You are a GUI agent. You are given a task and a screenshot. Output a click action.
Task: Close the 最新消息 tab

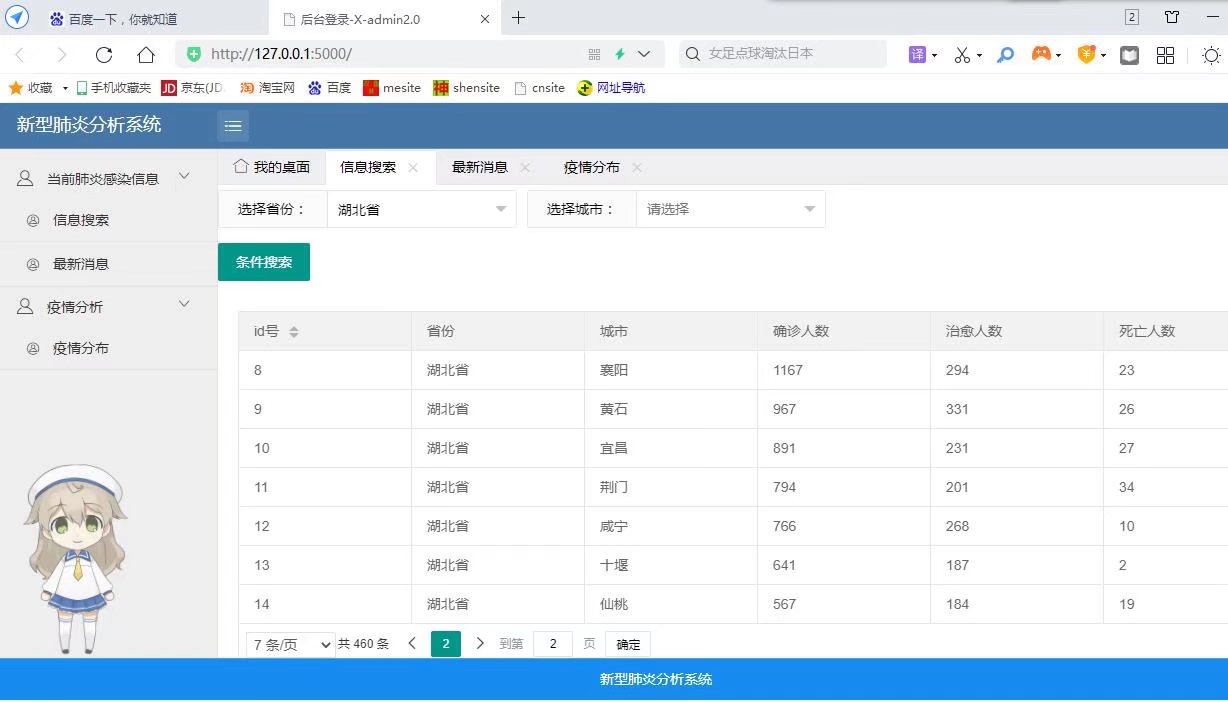525,168
